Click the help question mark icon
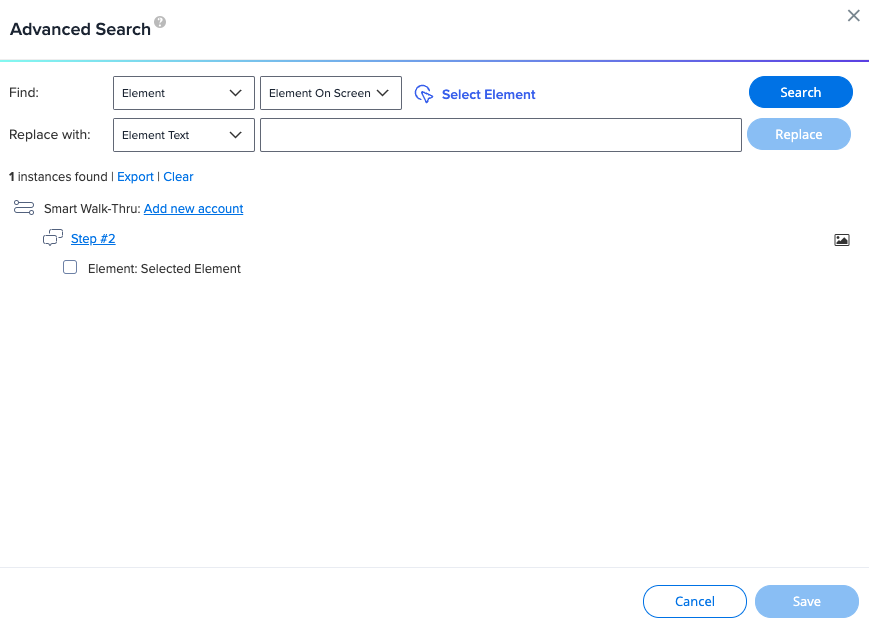This screenshot has width=869, height=622. pyautogui.click(x=160, y=23)
